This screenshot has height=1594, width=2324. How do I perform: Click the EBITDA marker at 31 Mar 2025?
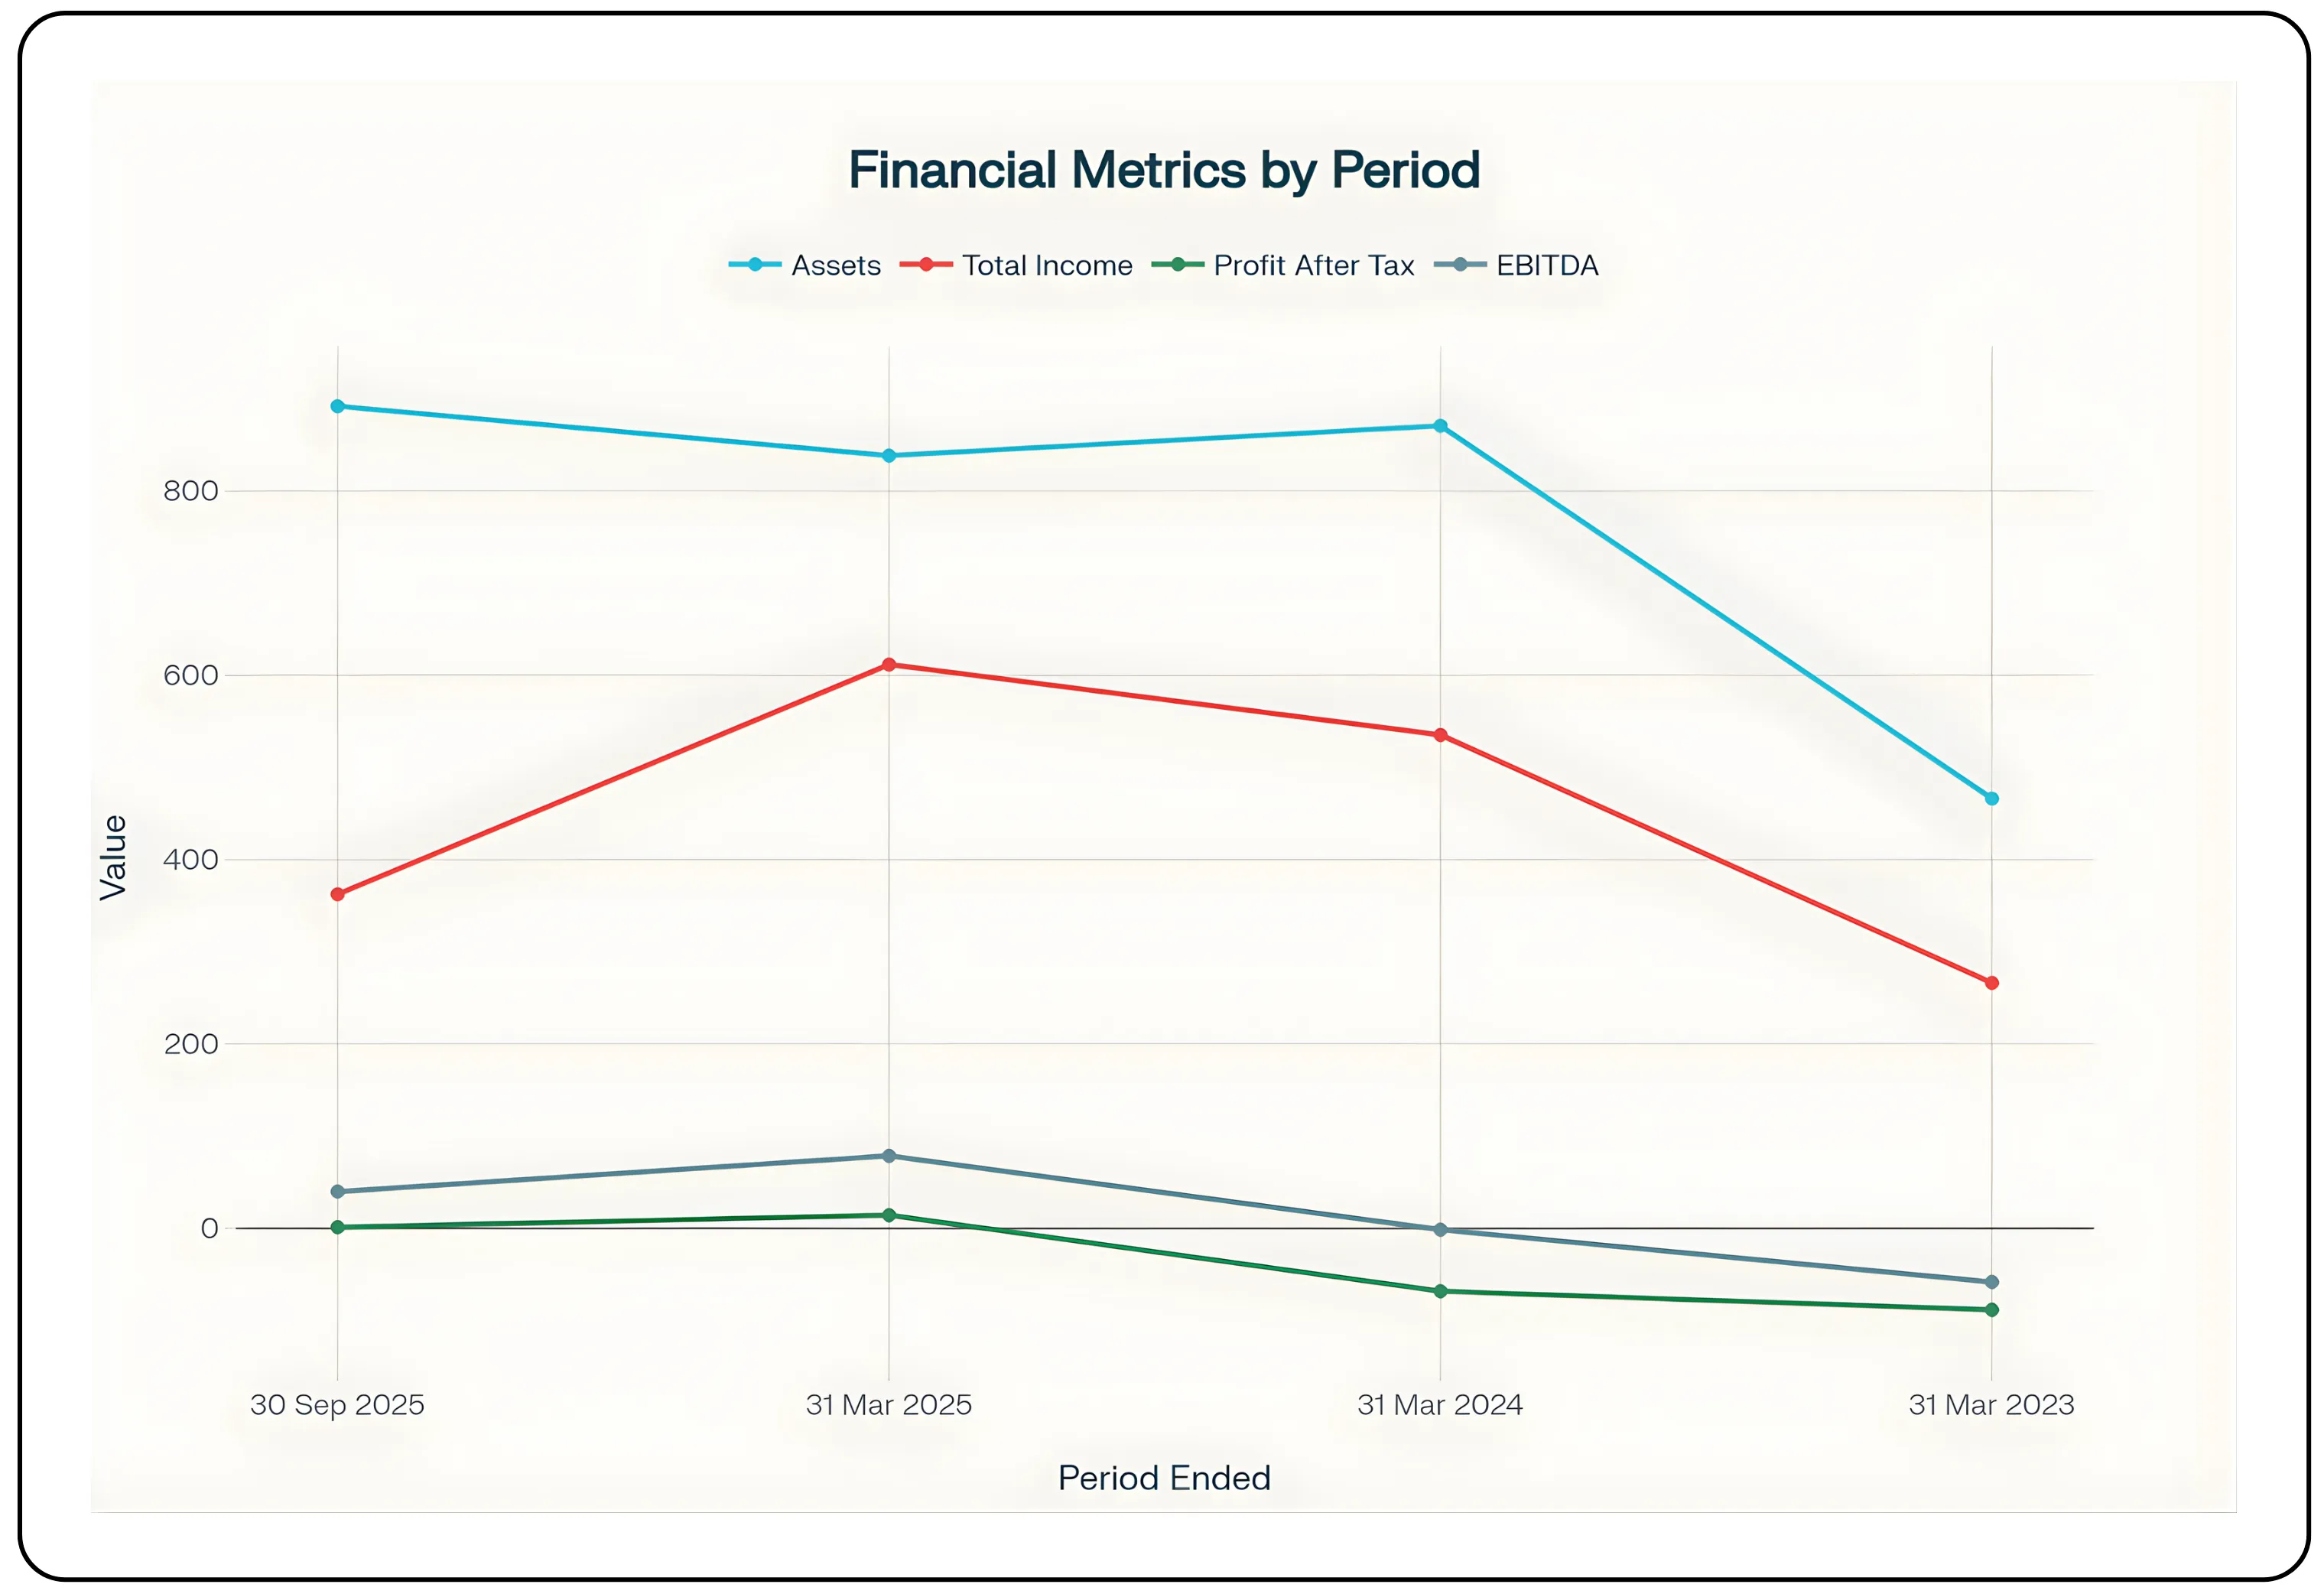pos(889,1156)
